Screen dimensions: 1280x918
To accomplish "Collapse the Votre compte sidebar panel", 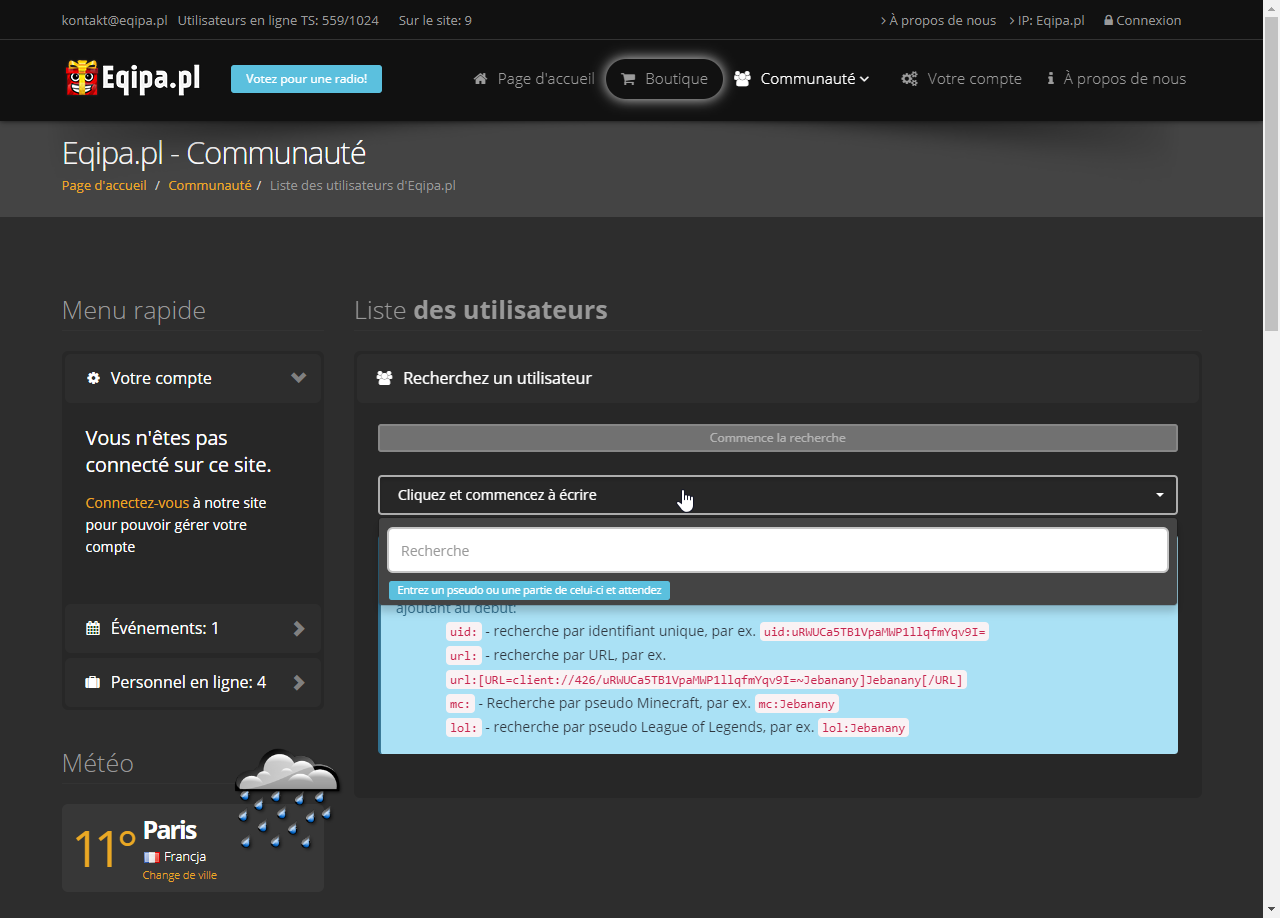I will pos(298,378).
